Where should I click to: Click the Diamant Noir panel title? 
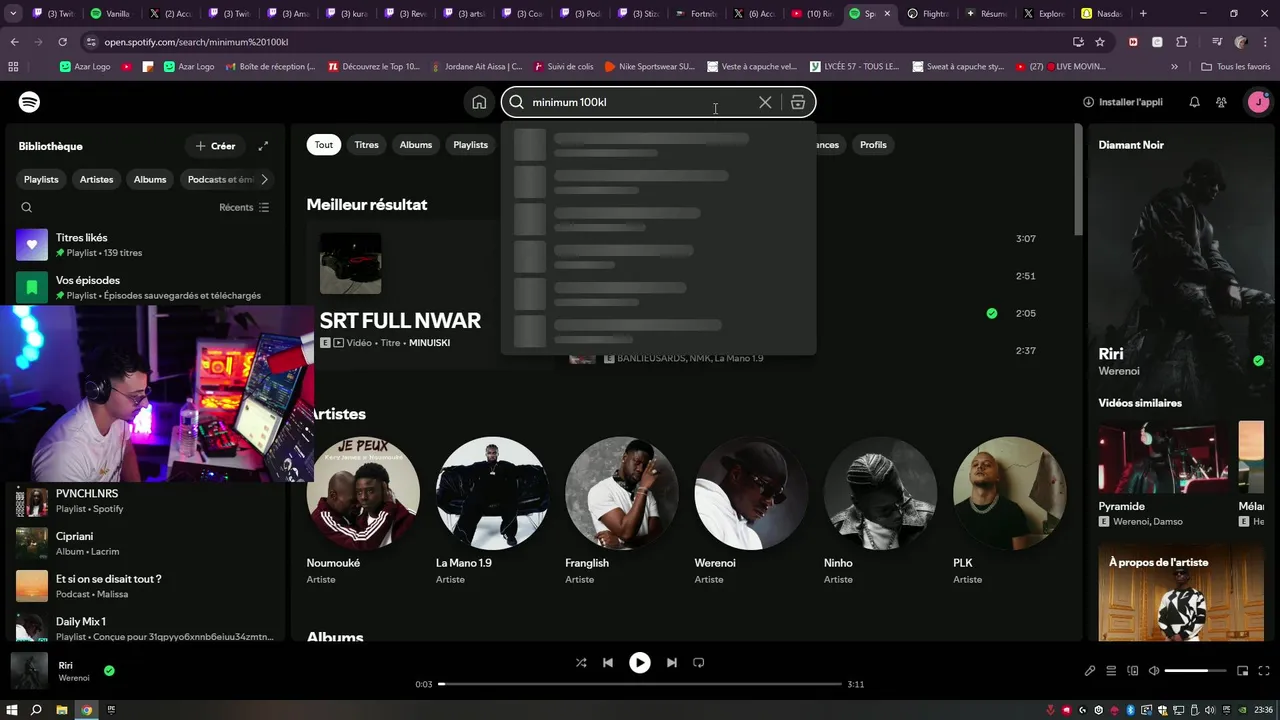coord(1131,145)
